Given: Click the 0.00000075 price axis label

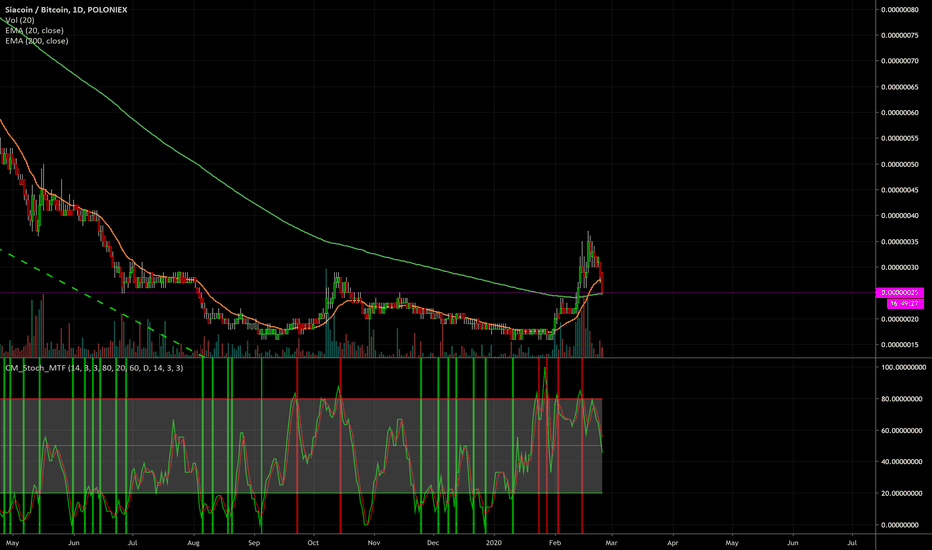Looking at the screenshot, I should pos(899,35).
